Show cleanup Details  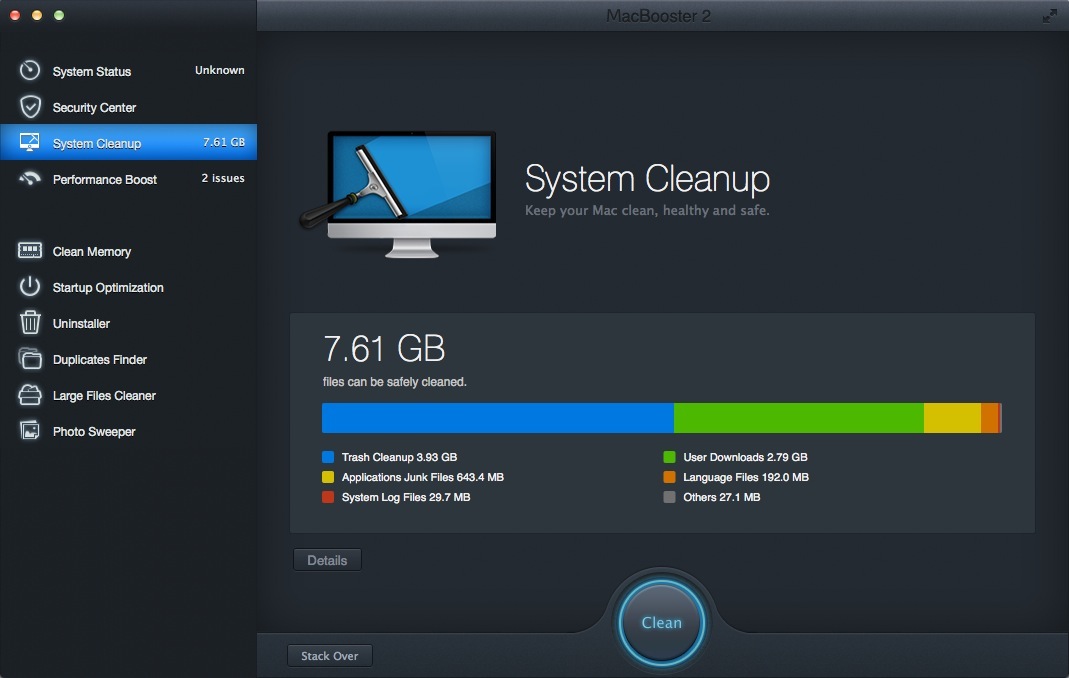click(327, 560)
